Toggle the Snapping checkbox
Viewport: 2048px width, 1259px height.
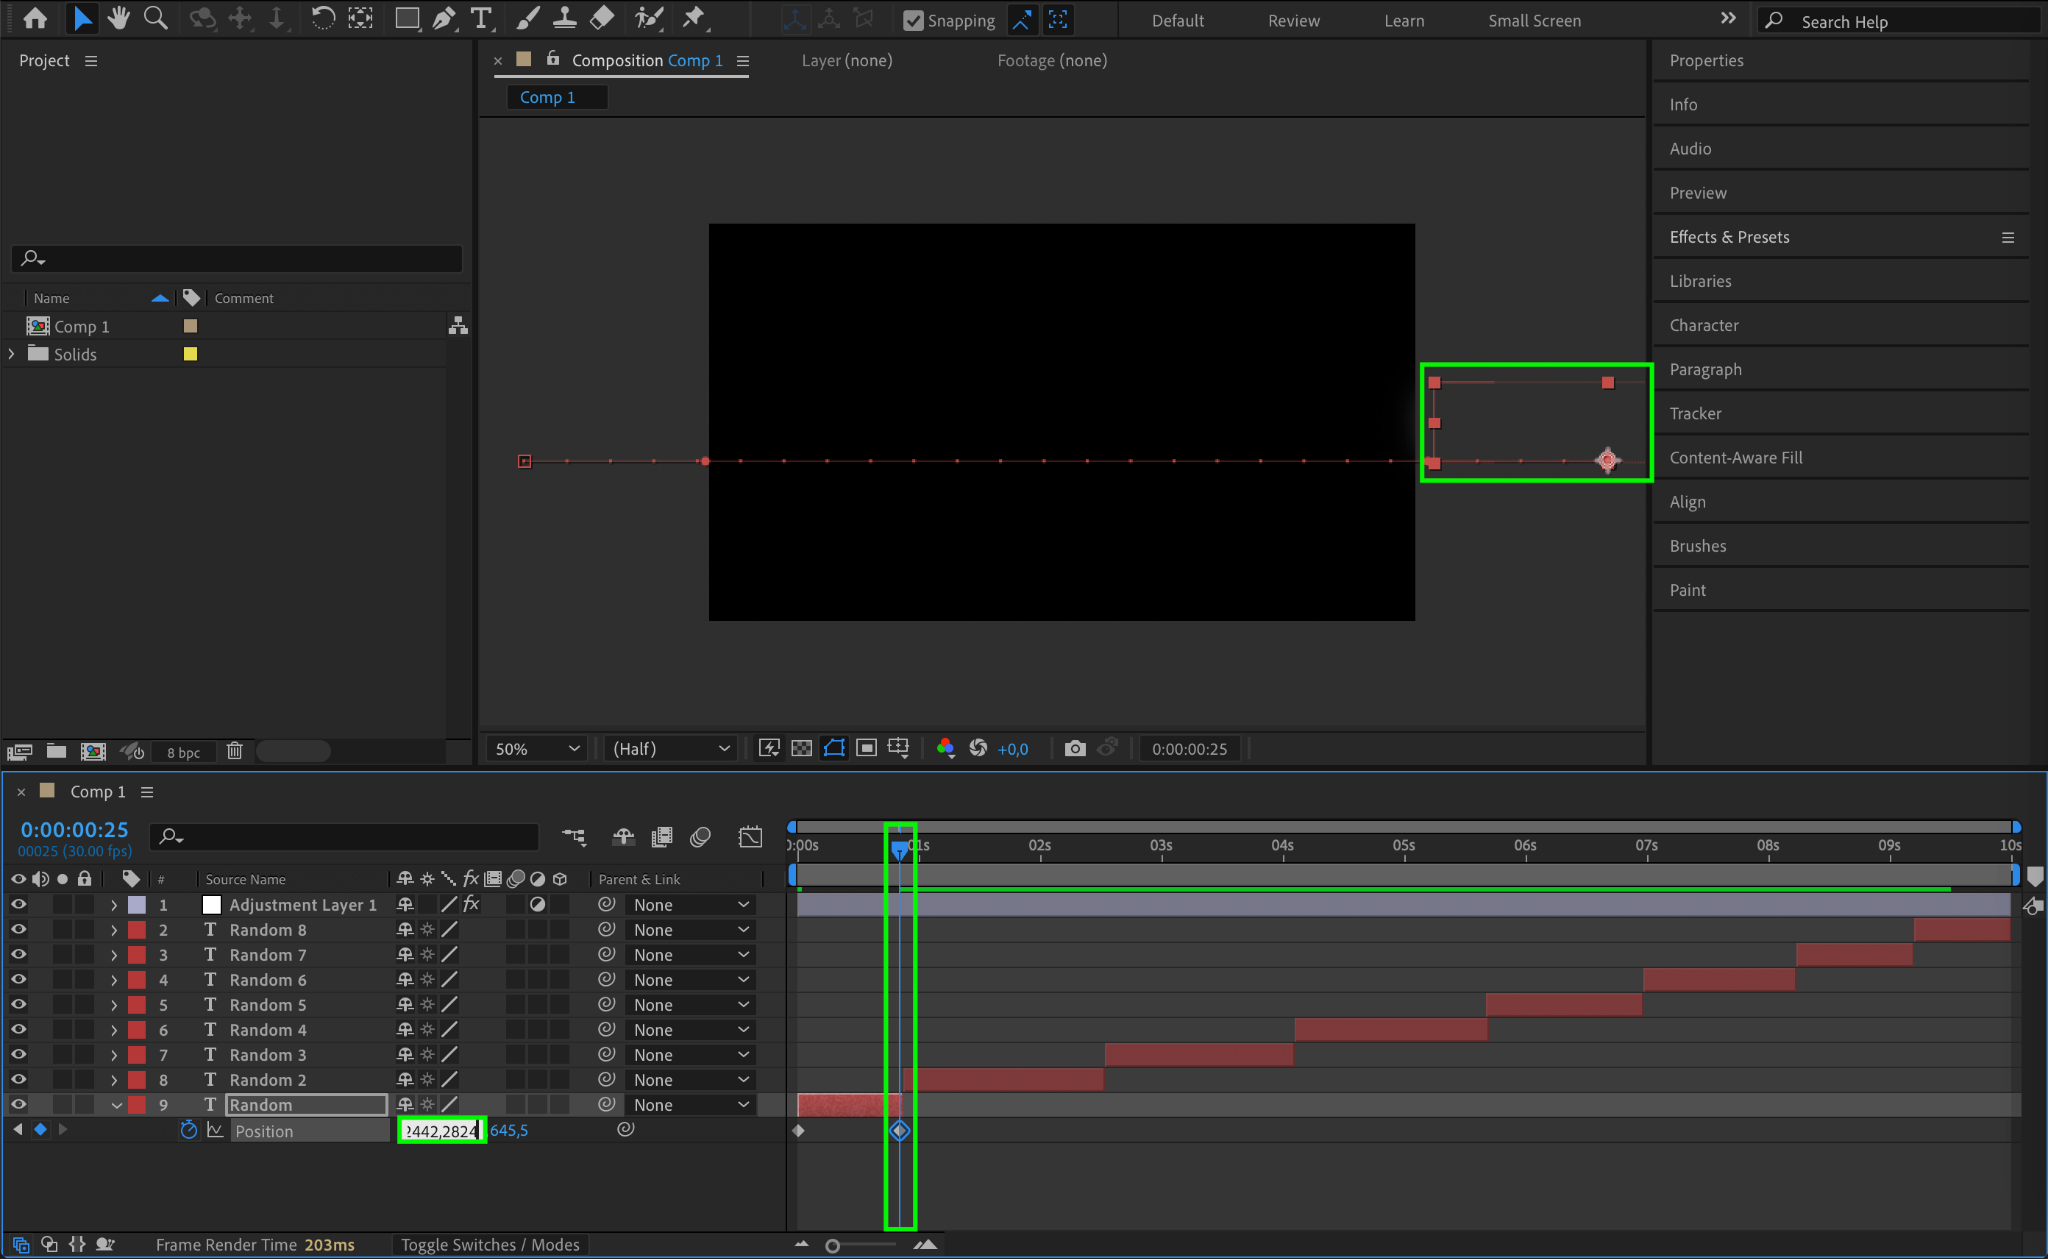point(912,20)
